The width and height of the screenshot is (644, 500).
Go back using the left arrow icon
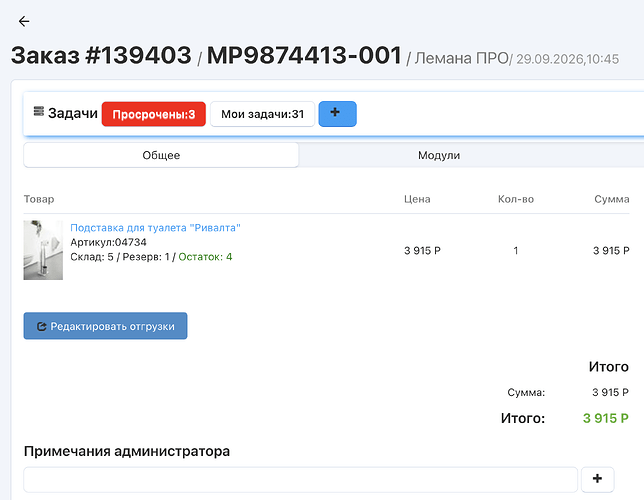(24, 21)
